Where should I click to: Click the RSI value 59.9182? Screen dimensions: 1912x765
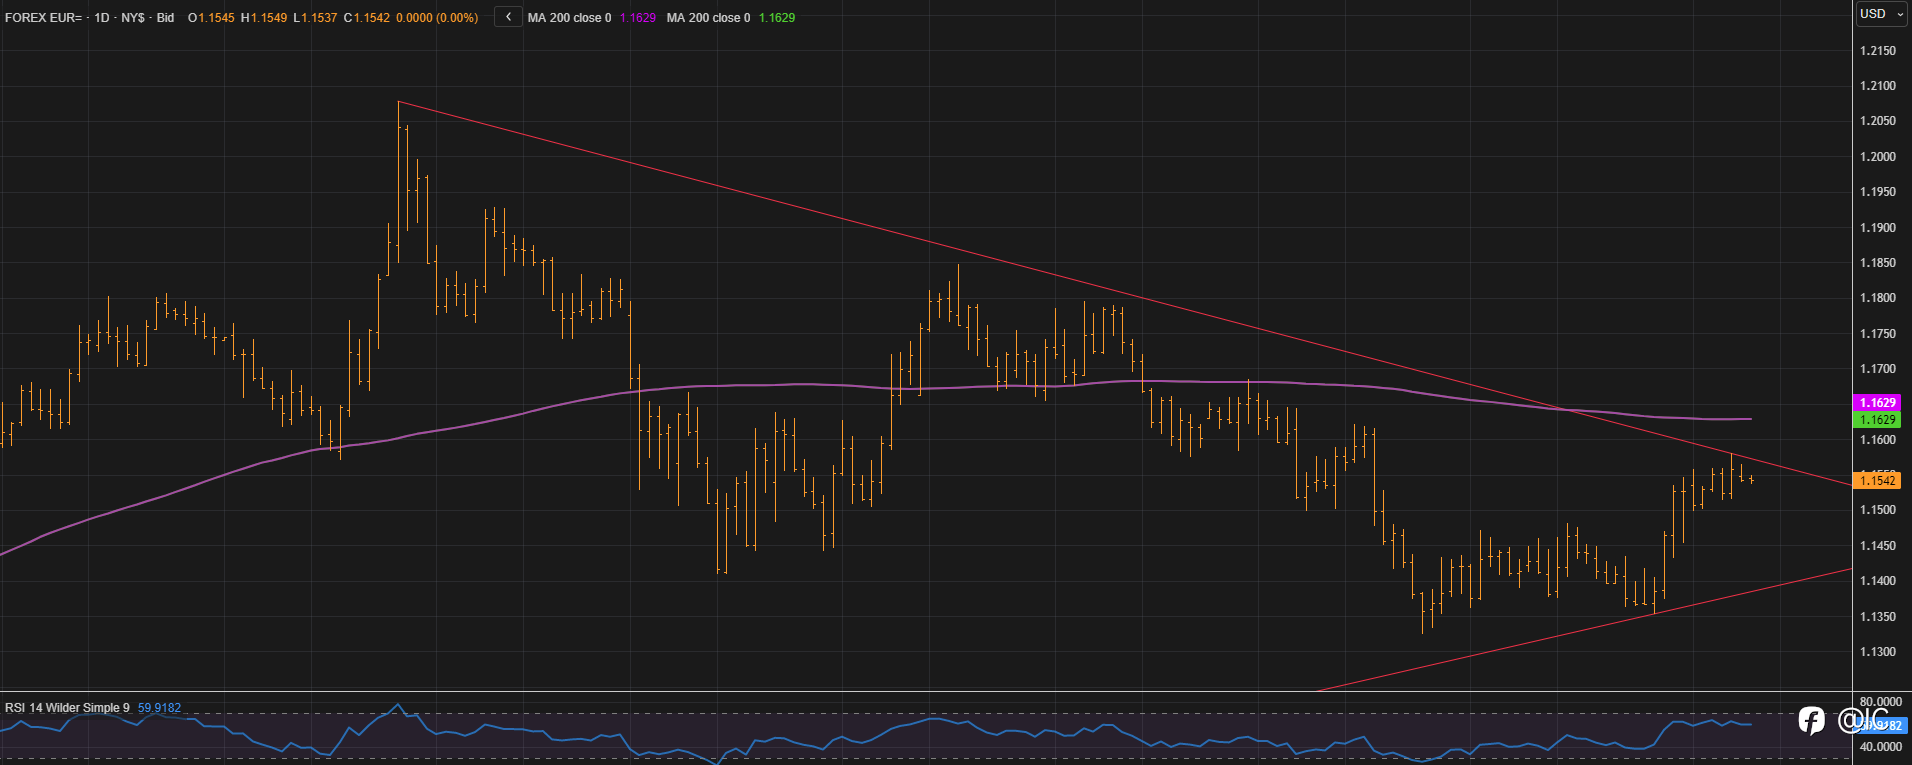[159, 708]
